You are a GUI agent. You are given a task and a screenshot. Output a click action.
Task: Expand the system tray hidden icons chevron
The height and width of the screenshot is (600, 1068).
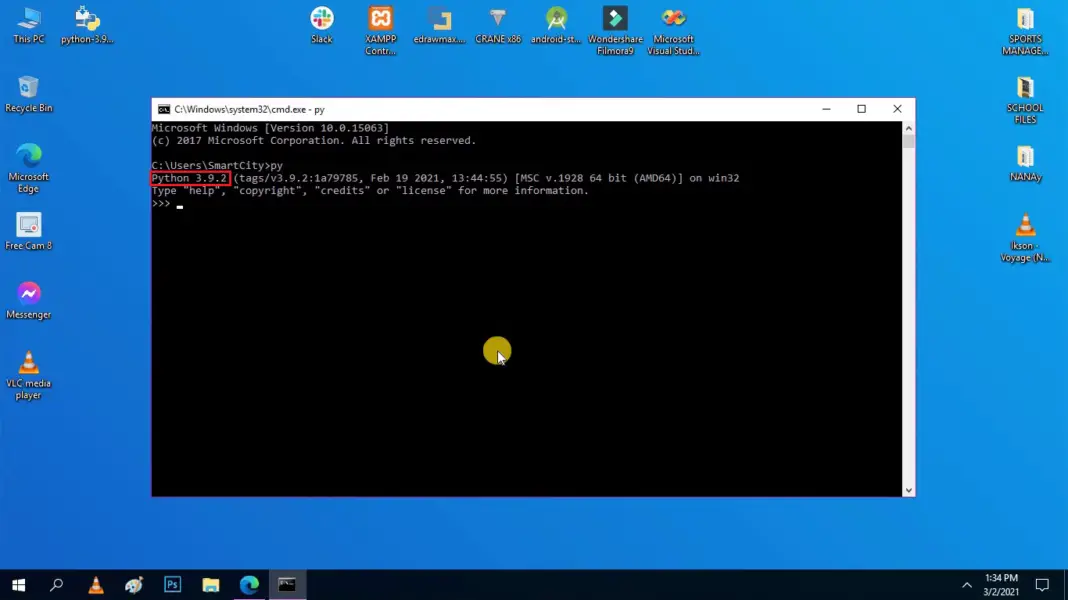(x=966, y=584)
